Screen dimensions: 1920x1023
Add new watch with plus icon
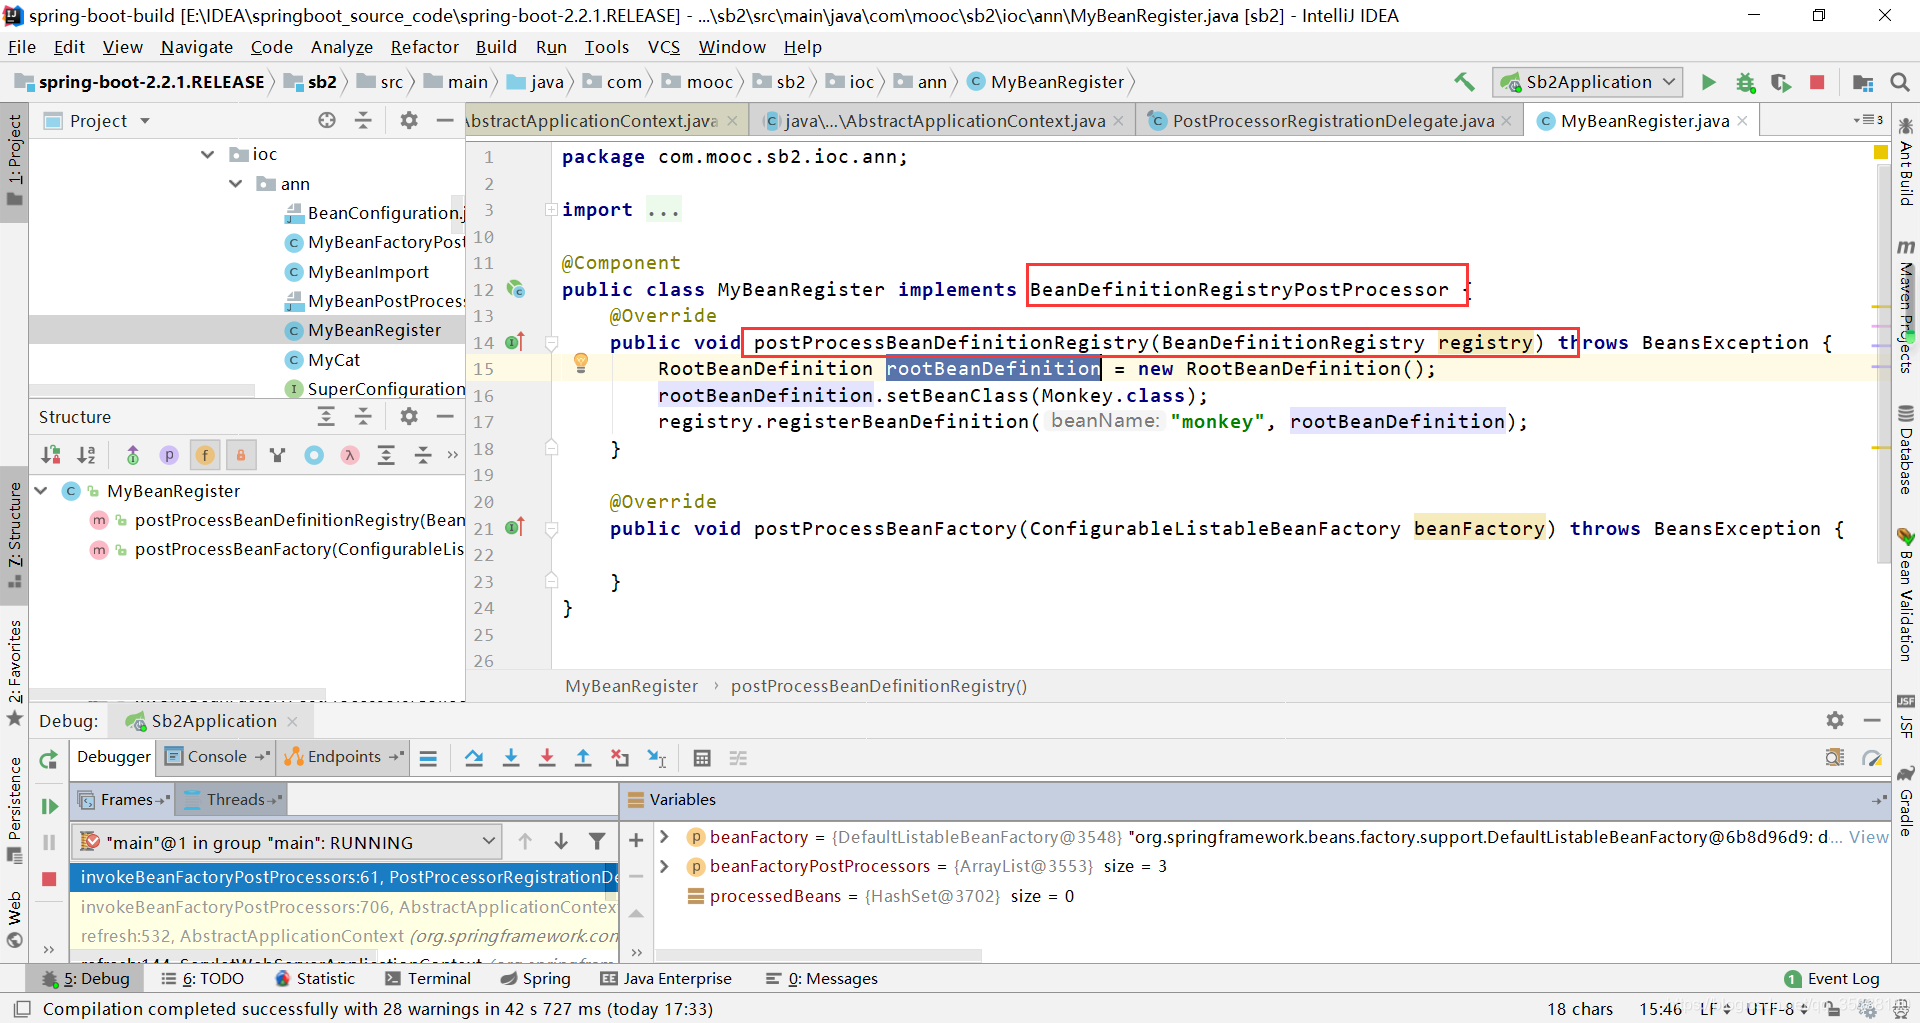pos(635,840)
